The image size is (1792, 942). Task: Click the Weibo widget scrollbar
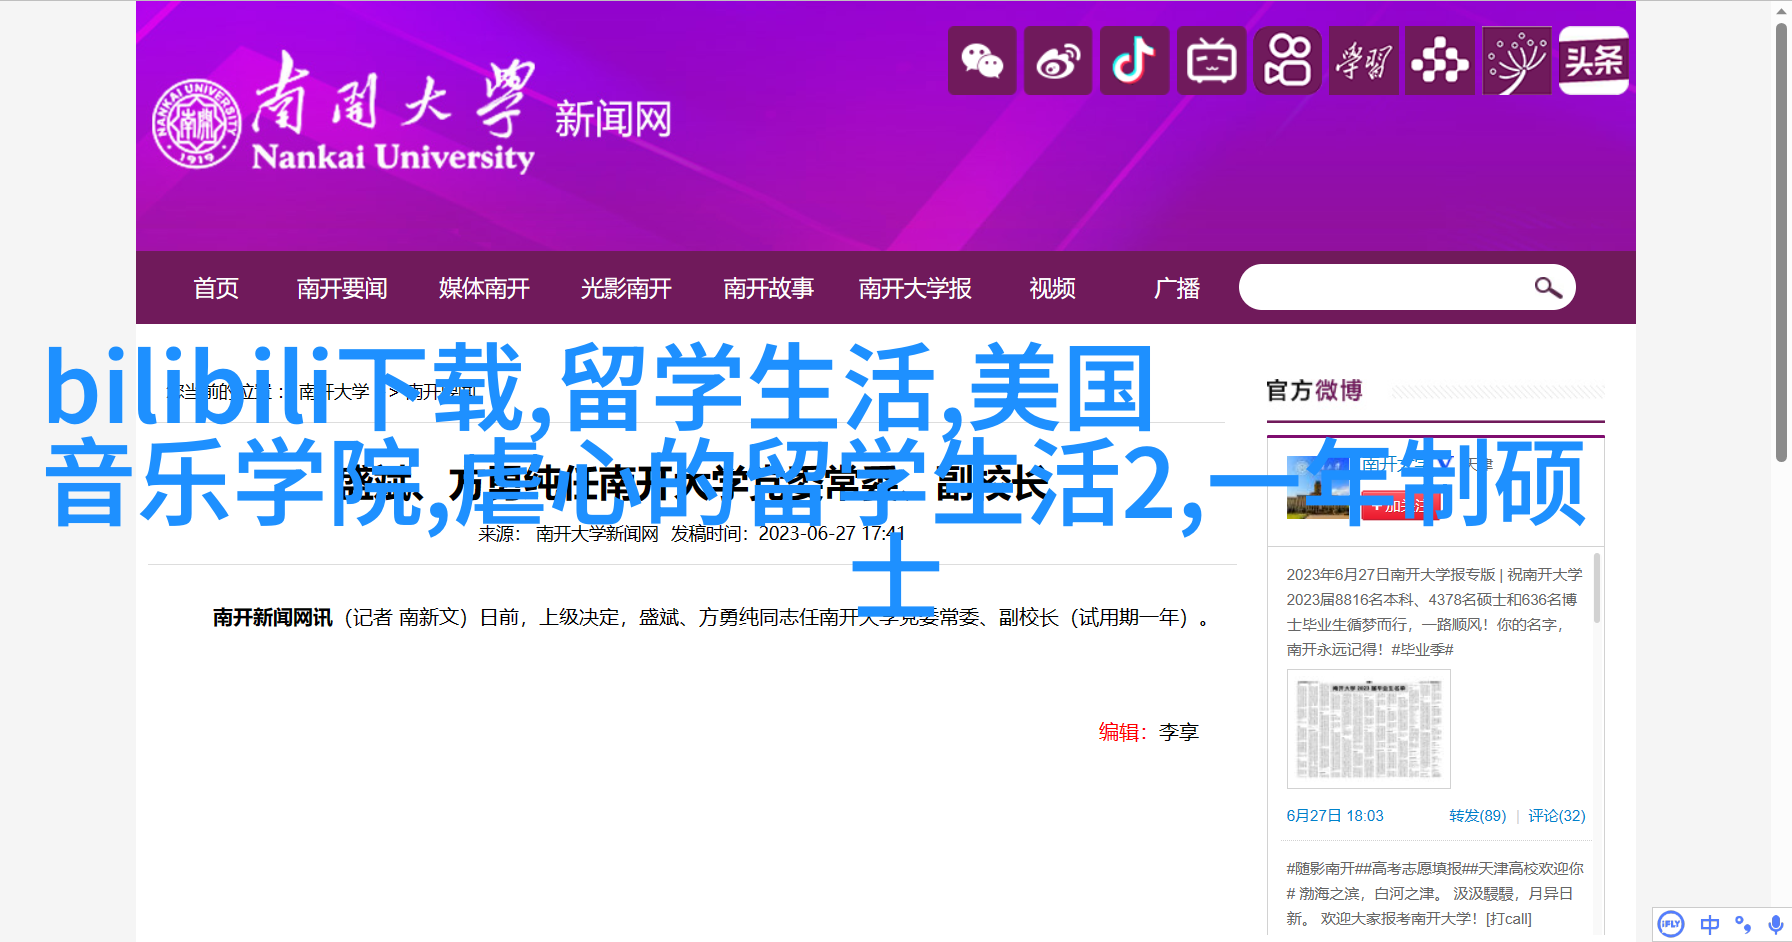click(1597, 588)
